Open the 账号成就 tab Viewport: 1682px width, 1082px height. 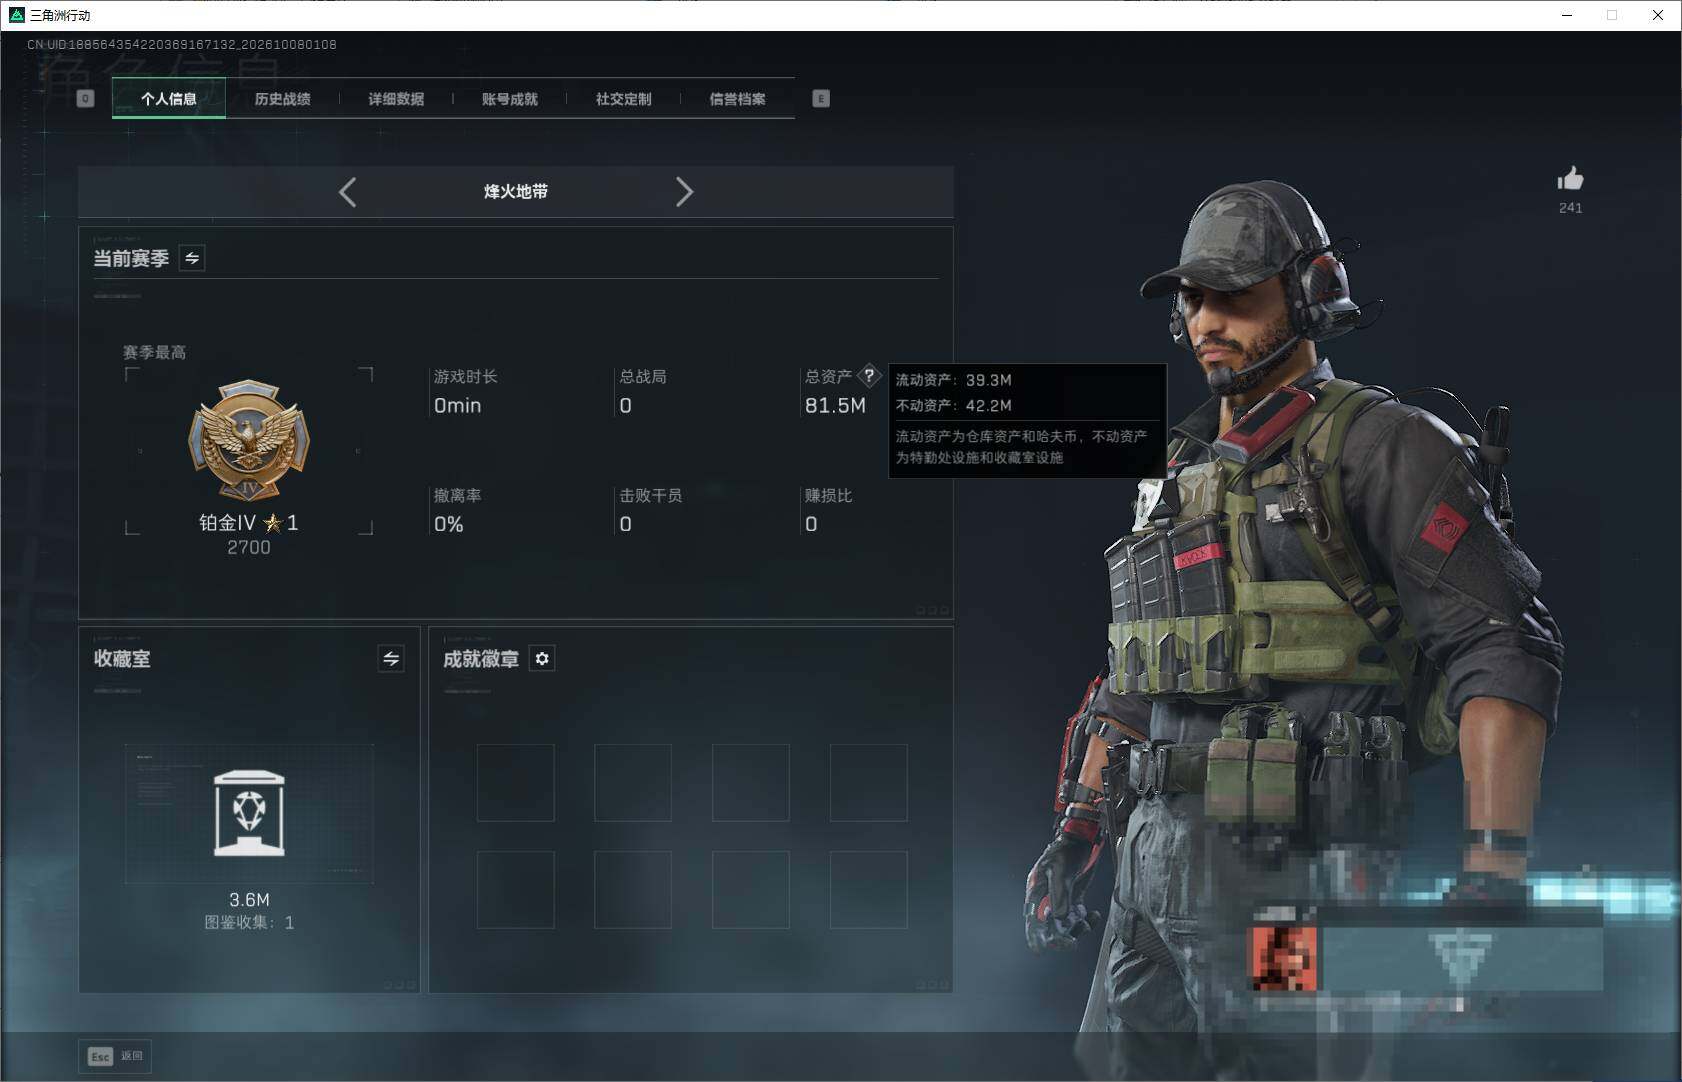(x=510, y=98)
